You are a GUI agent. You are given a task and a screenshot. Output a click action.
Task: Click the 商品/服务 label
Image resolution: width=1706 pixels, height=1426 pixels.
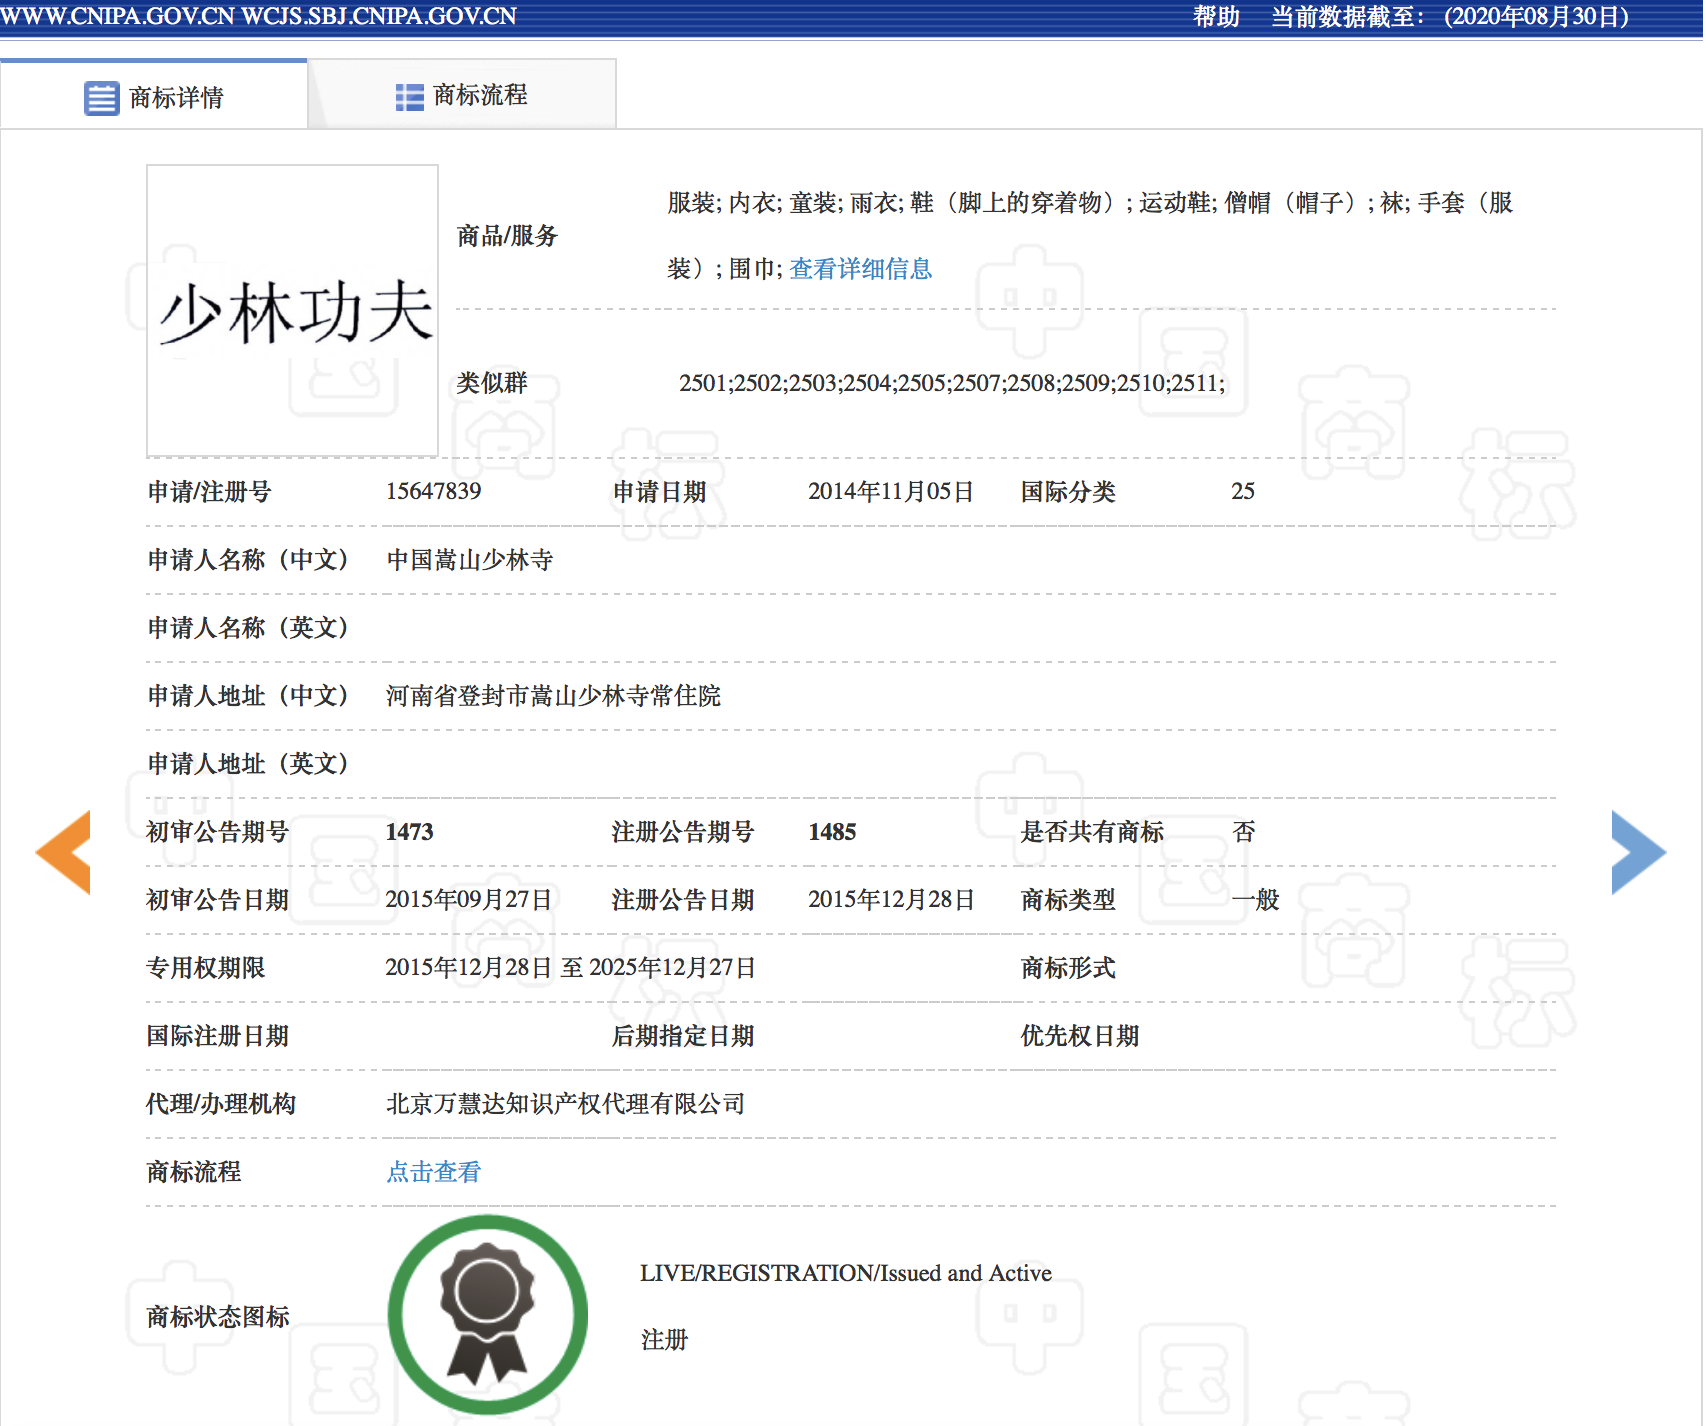pyautogui.click(x=506, y=236)
